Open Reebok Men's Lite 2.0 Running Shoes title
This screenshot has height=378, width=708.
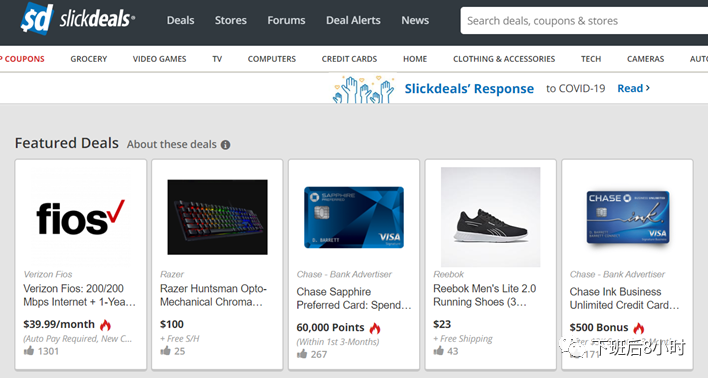(x=484, y=295)
